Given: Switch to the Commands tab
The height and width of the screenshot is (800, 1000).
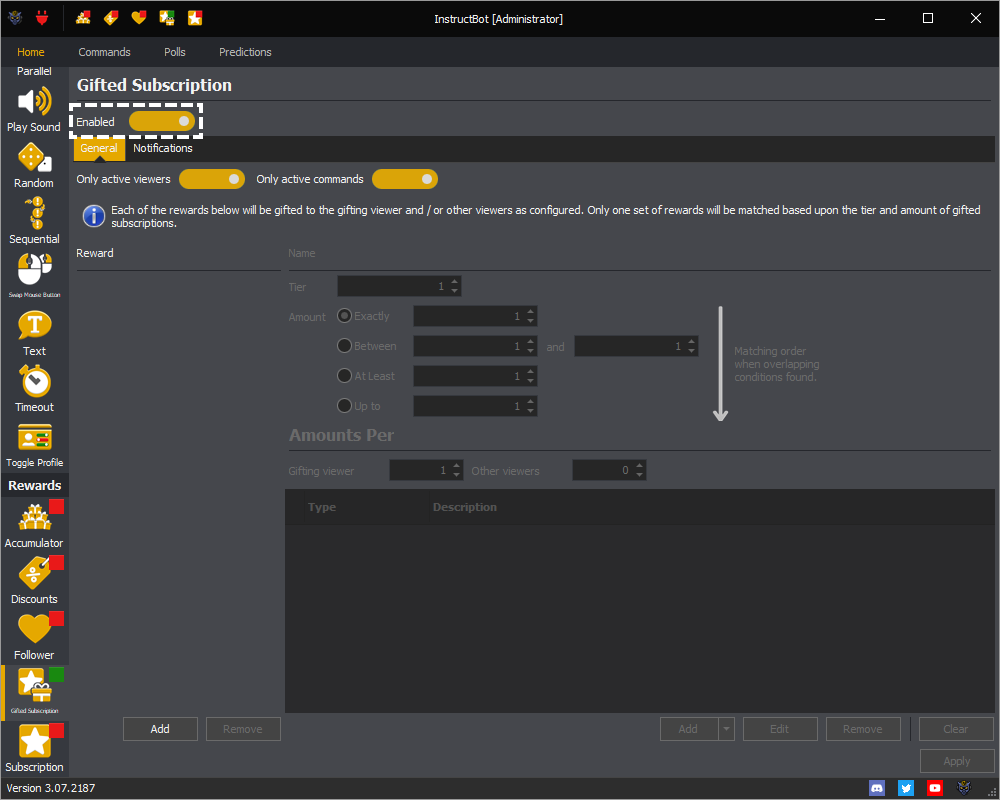Looking at the screenshot, I should point(105,52).
